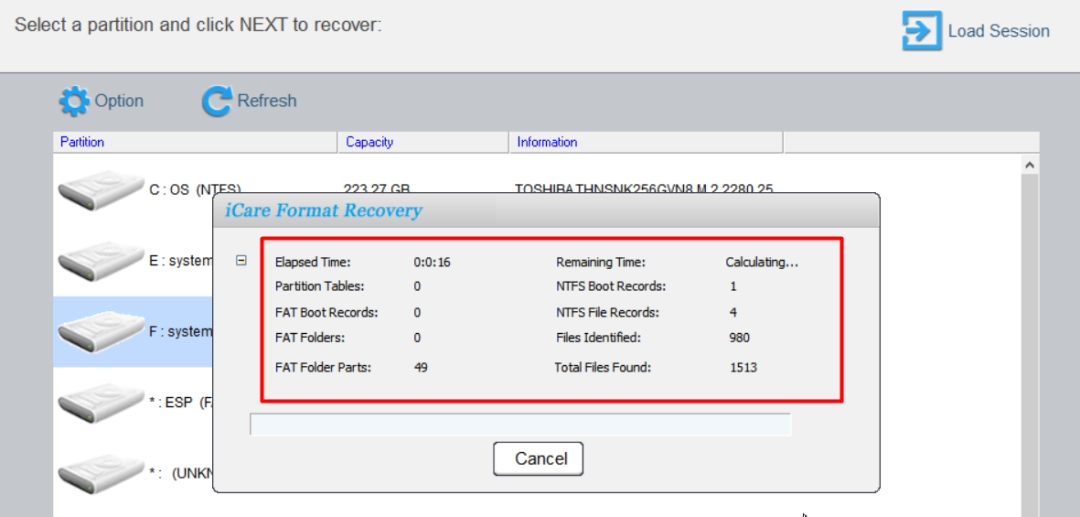
Task: Click the Option gear icon
Action: pos(74,101)
